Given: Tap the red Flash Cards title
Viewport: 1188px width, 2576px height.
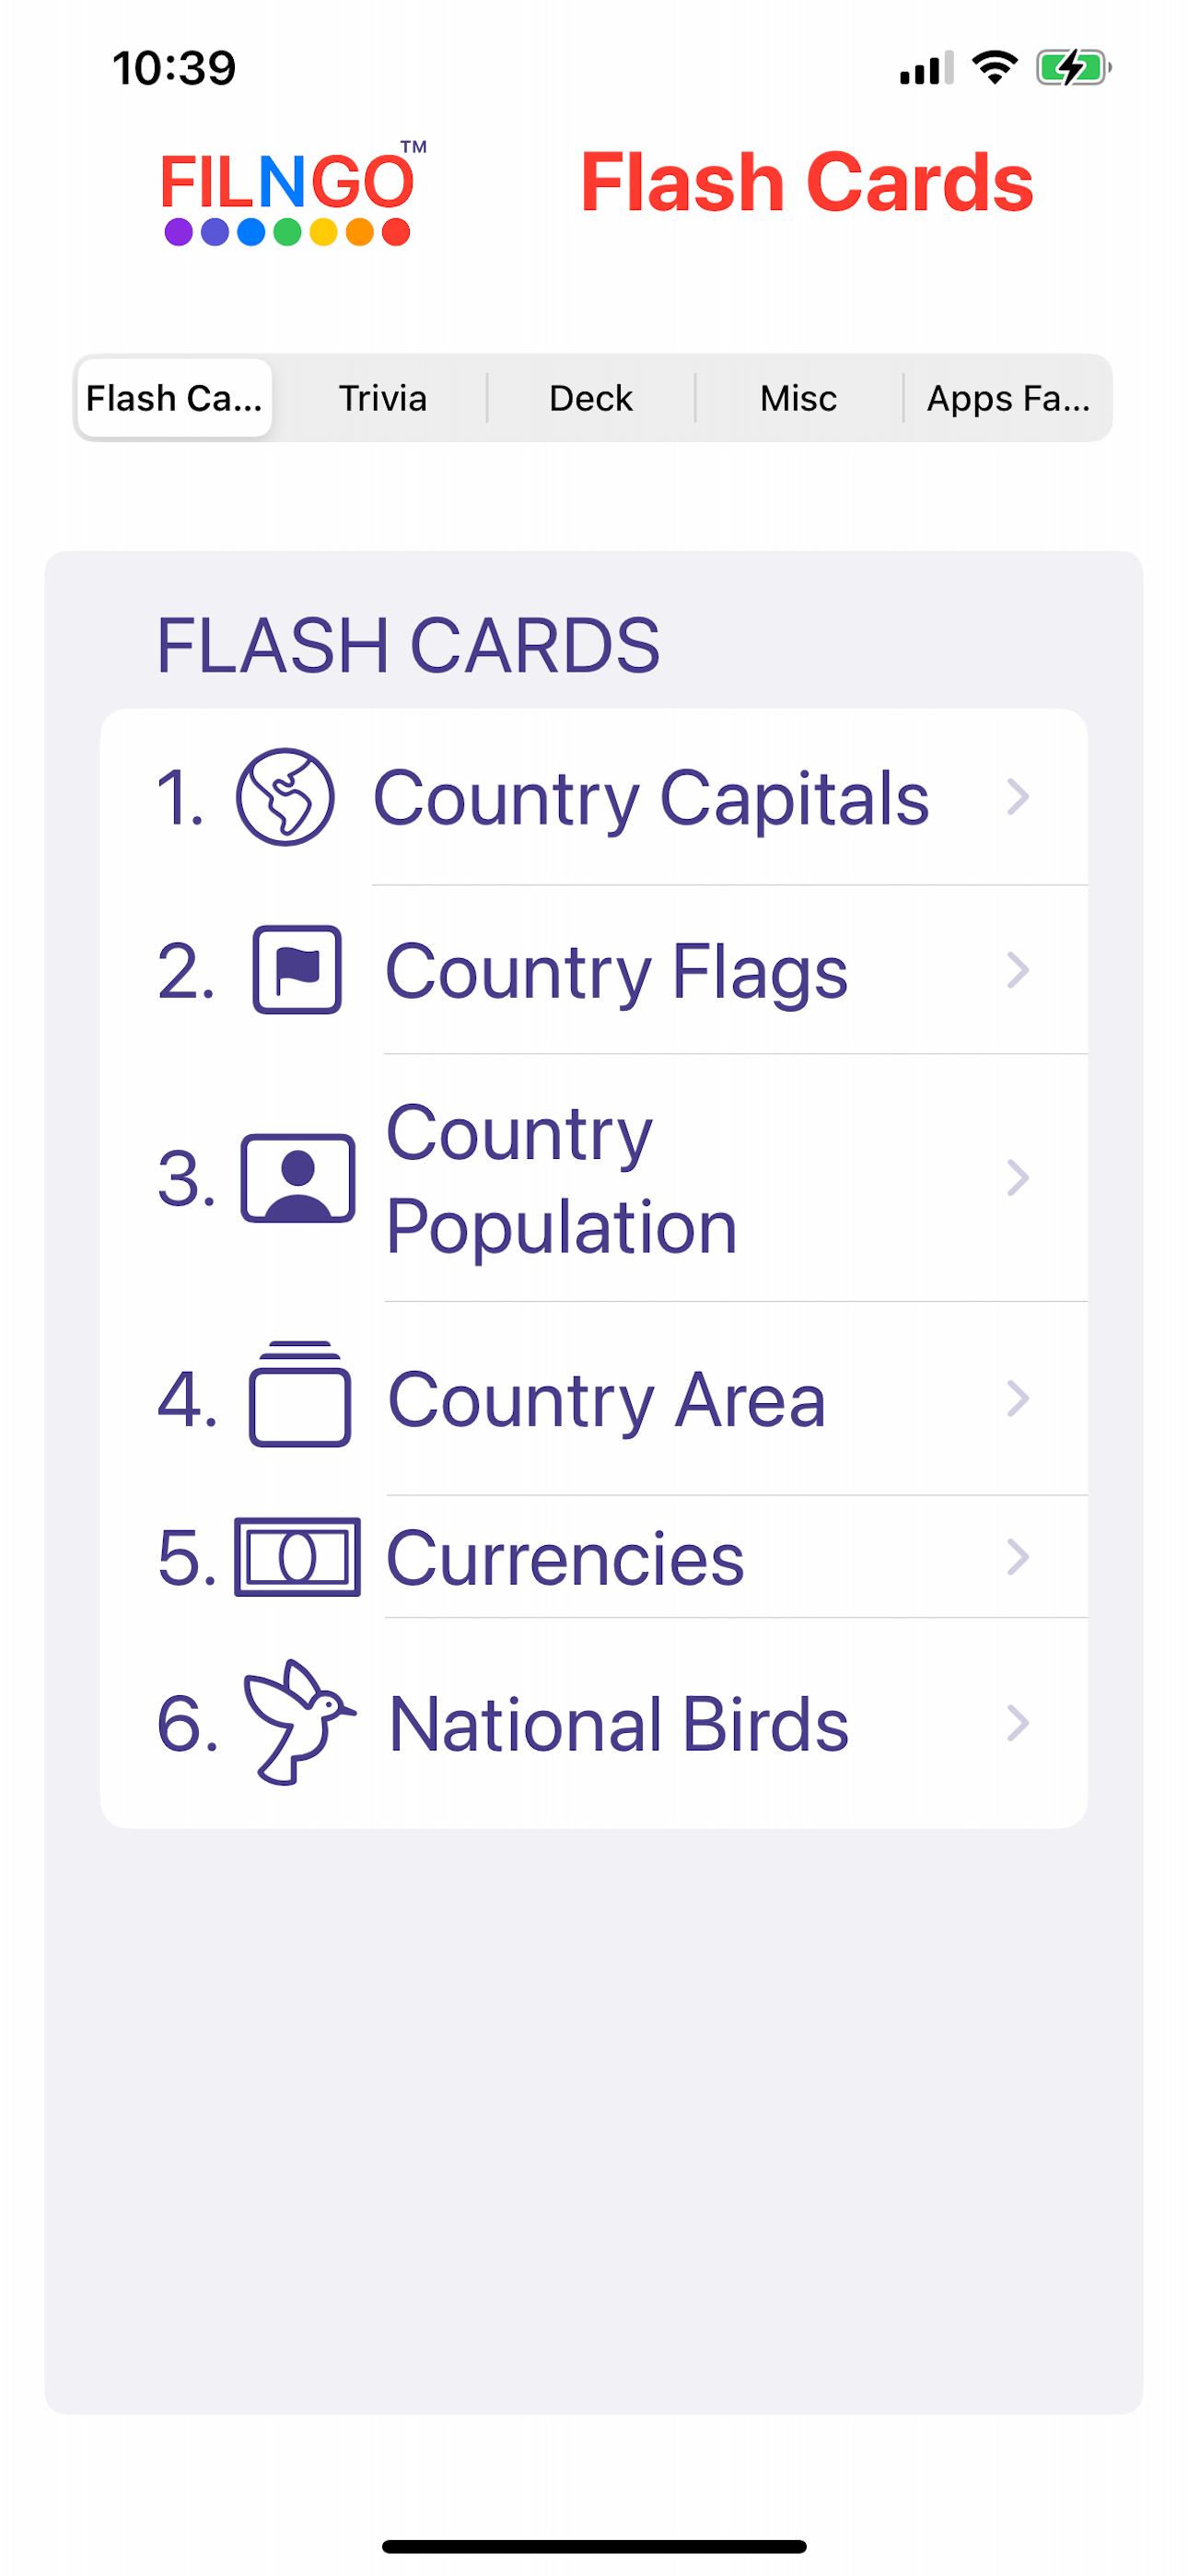Looking at the screenshot, I should [807, 182].
